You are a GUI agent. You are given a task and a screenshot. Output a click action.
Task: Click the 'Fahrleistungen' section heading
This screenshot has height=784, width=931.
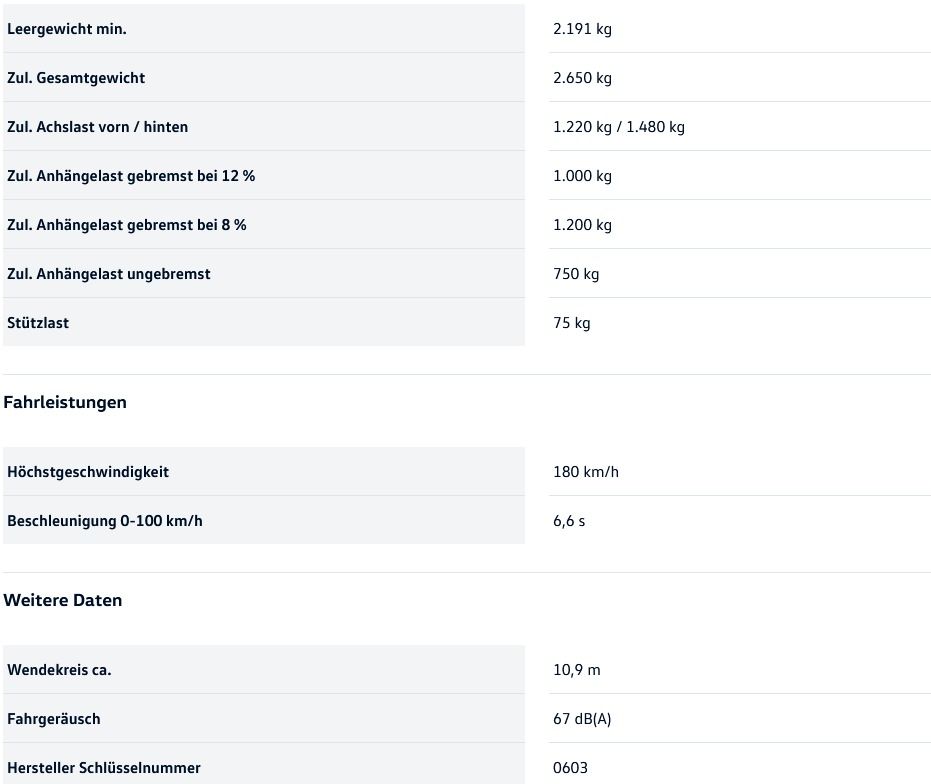[65, 402]
